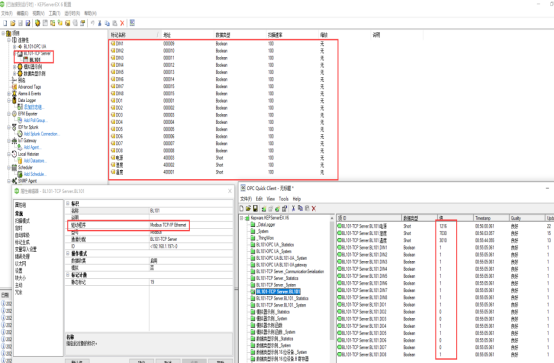554x363 pixels.
Task: Click the Cut scissors icon in KEPServerEX toolbar
Action: (100, 23)
